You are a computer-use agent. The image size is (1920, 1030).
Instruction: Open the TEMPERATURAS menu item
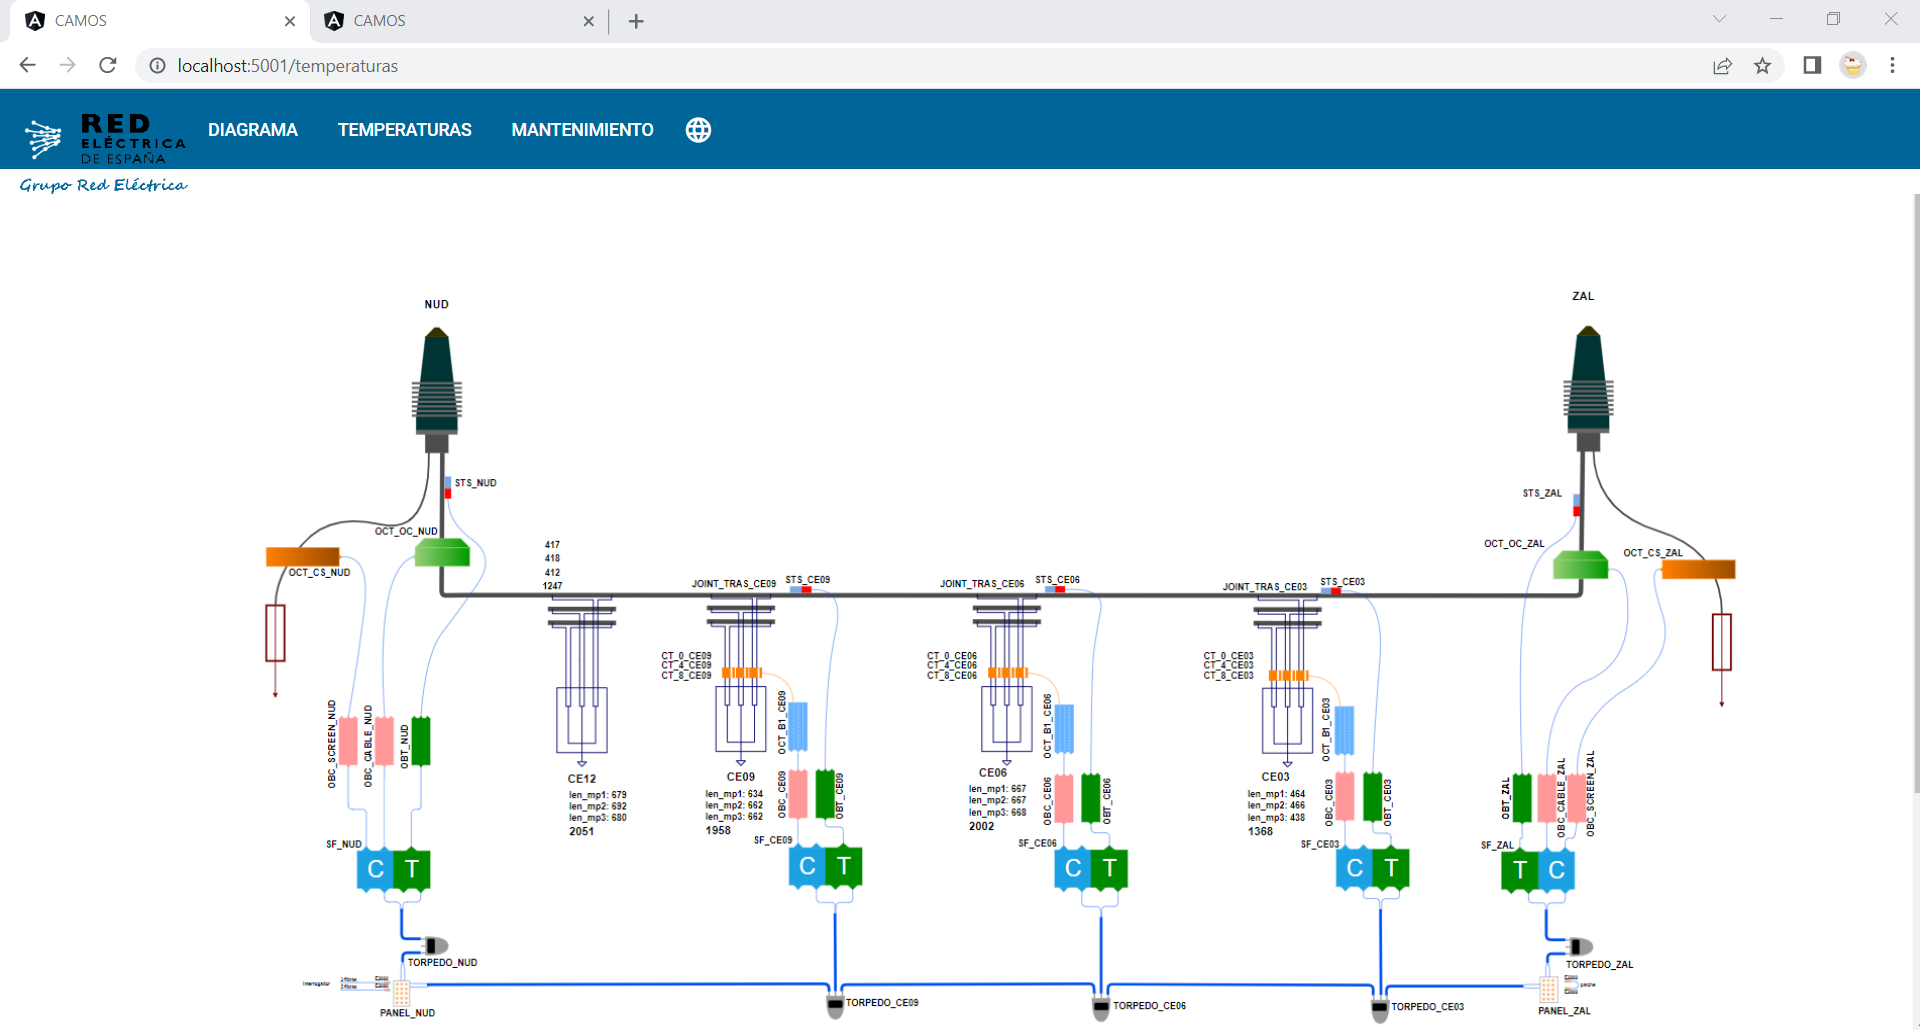[x=405, y=130]
